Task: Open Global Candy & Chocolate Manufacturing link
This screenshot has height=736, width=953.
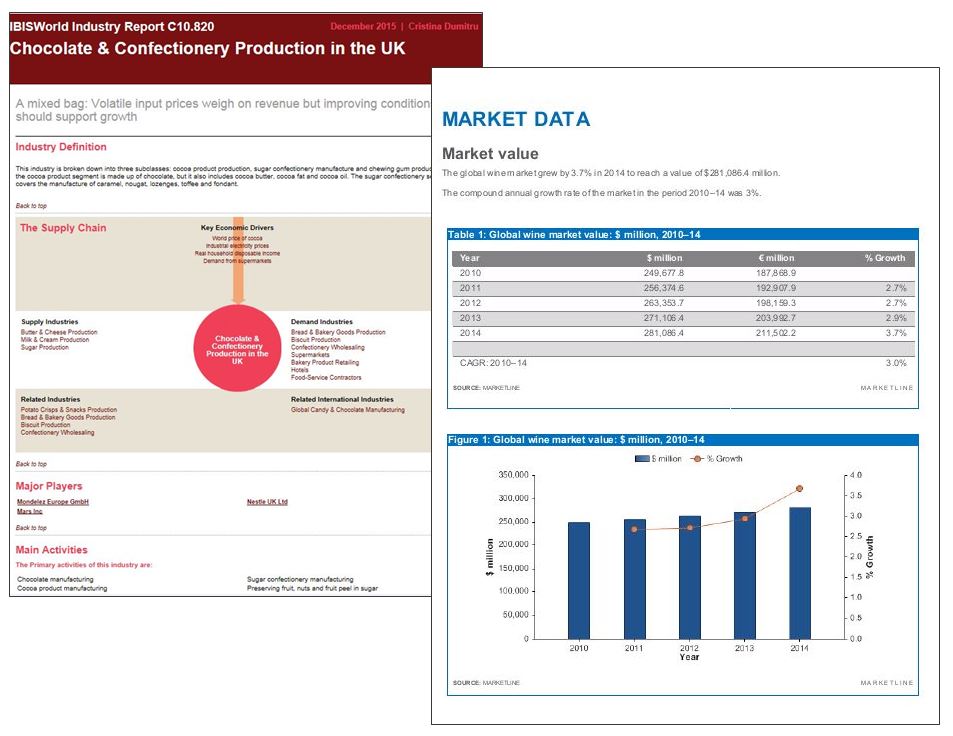Action: 347,410
